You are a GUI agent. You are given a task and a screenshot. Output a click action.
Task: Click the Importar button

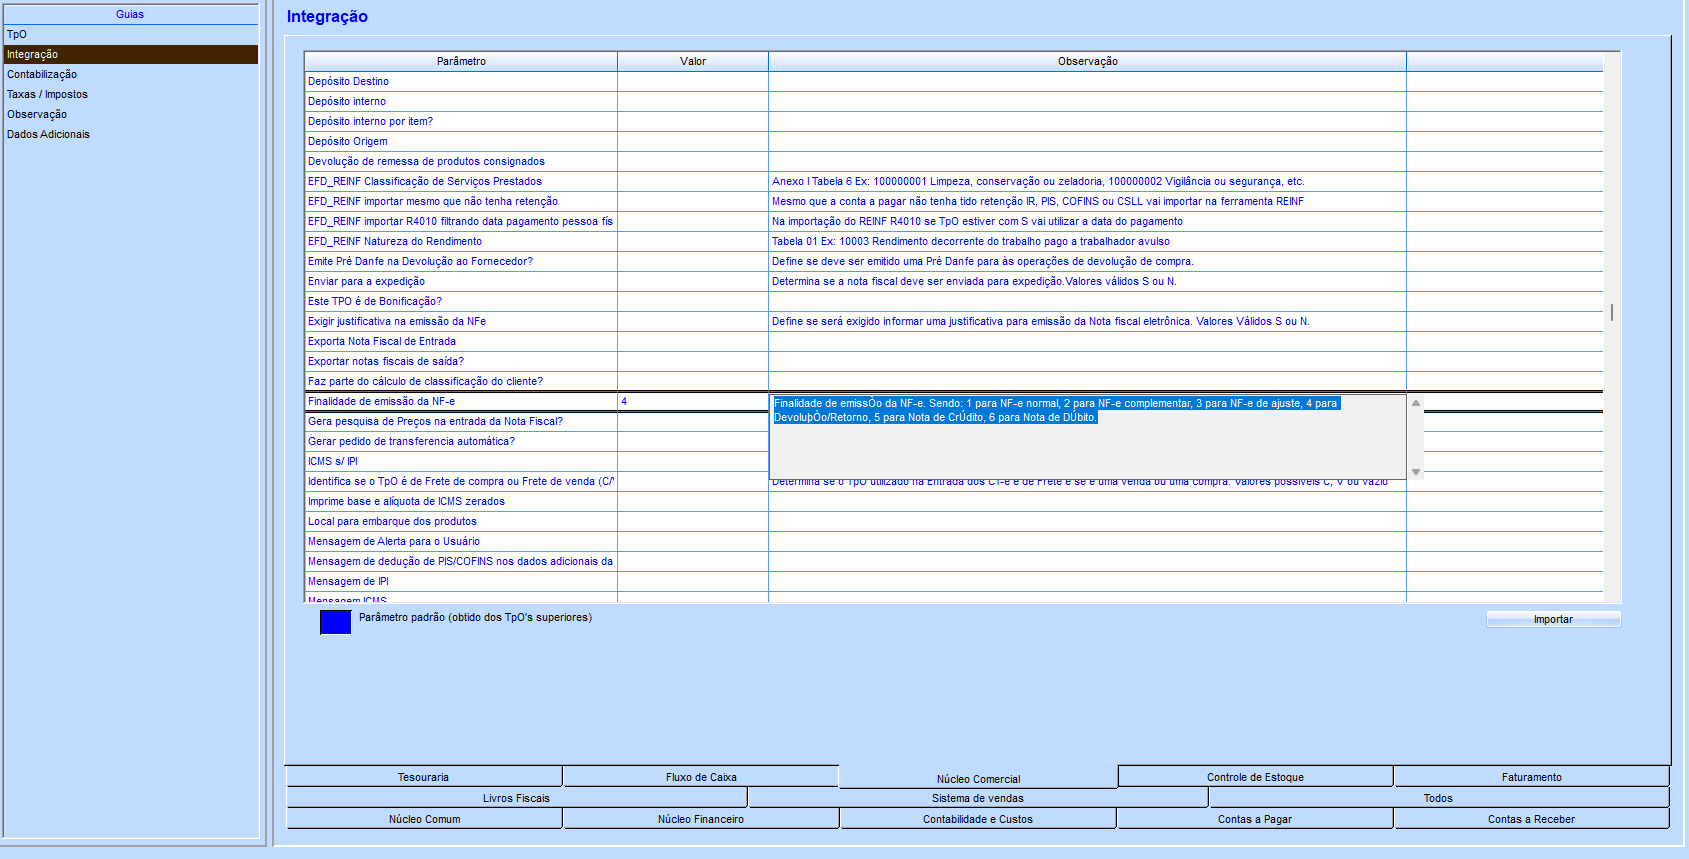pos(1552,619)
